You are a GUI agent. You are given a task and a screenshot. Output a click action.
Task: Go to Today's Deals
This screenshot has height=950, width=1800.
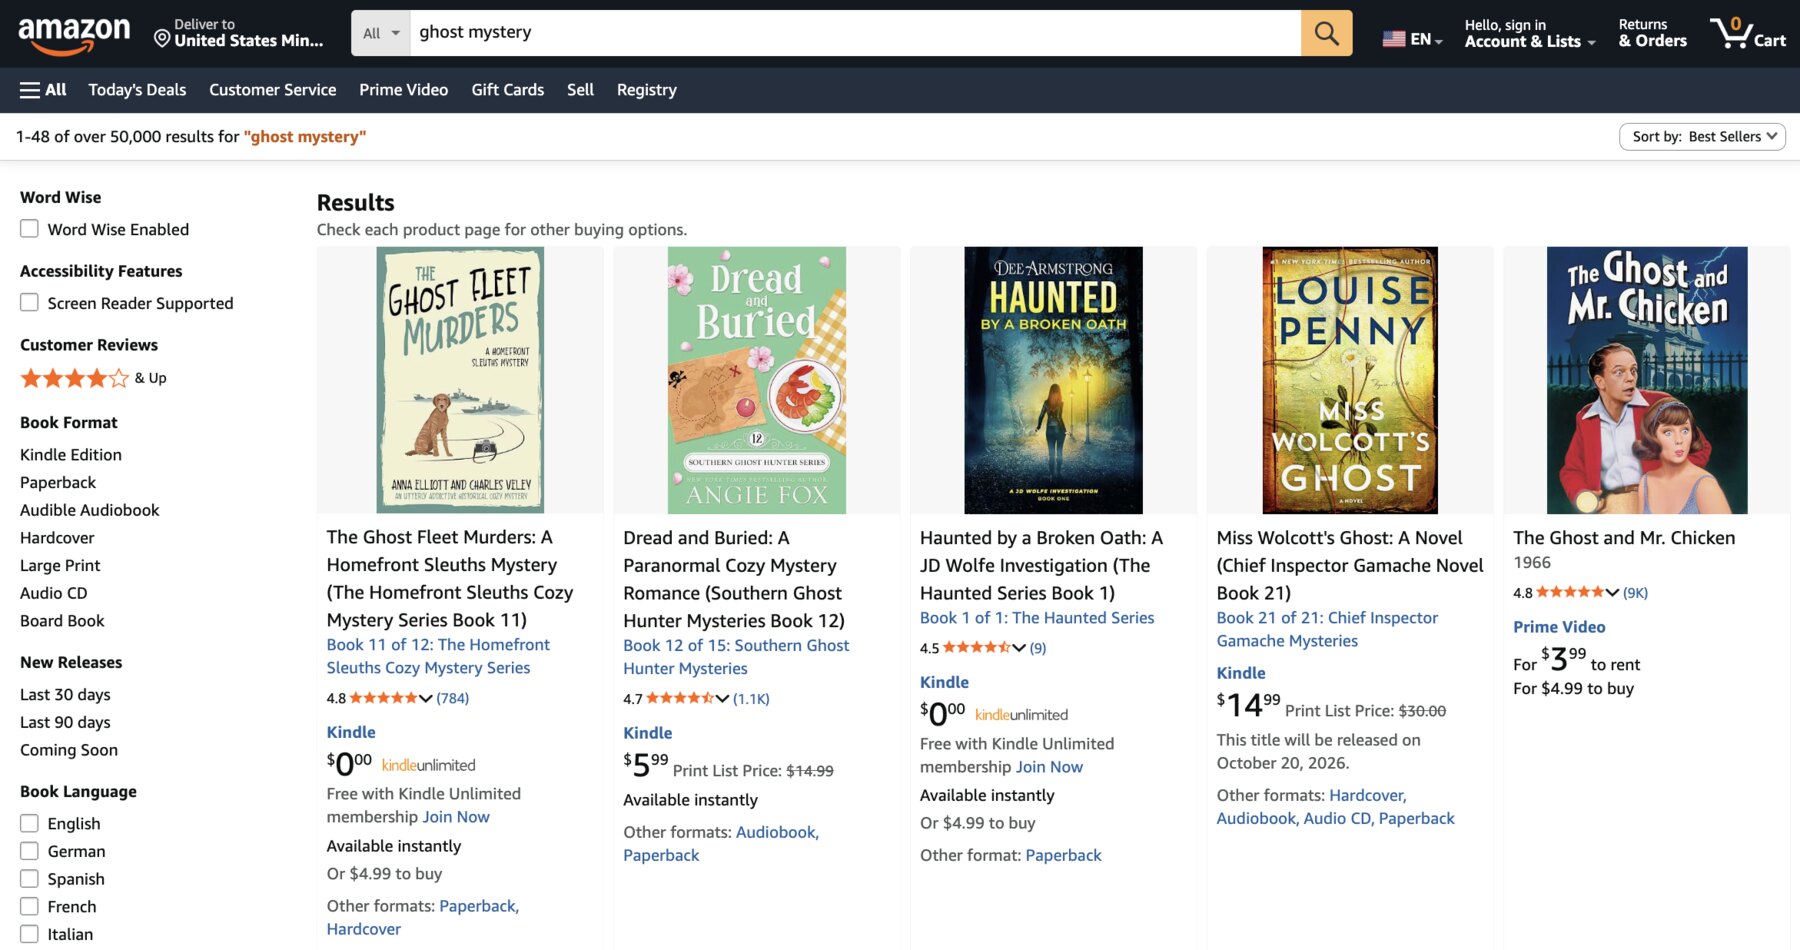click(137, 90)
